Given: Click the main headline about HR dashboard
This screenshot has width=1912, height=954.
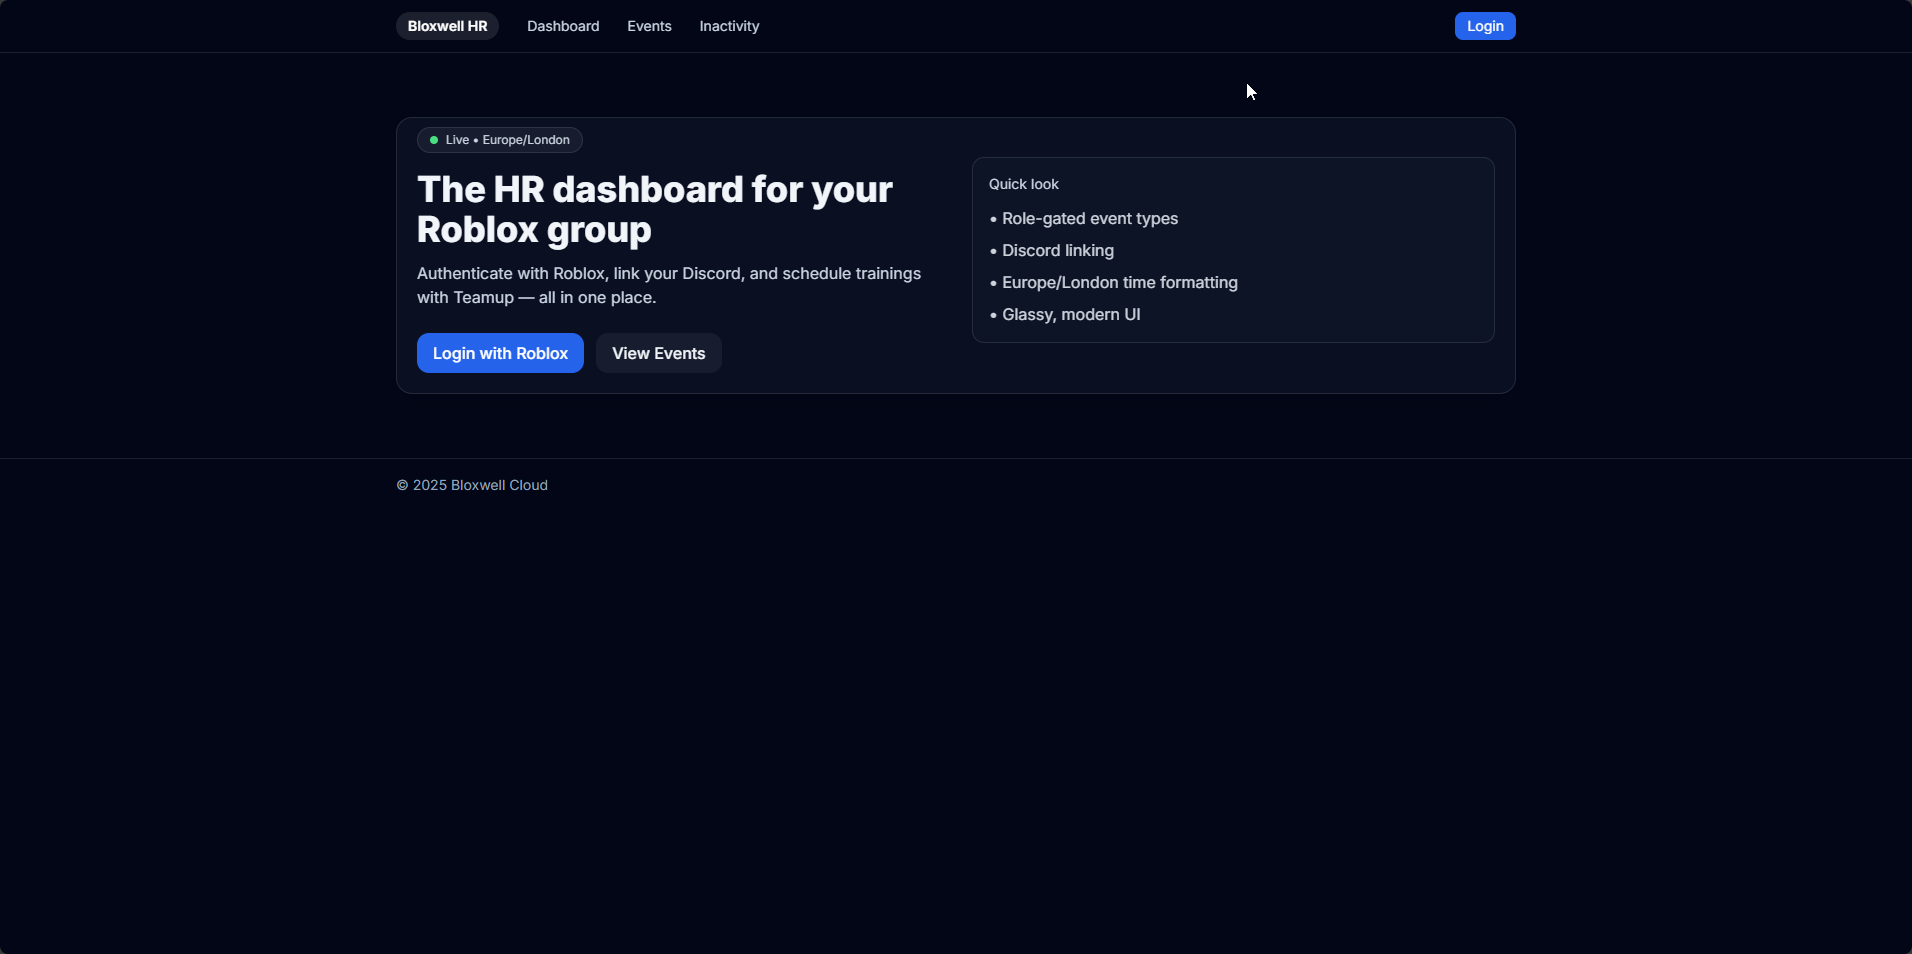Looking at the screenshot, I should [655, 209].
